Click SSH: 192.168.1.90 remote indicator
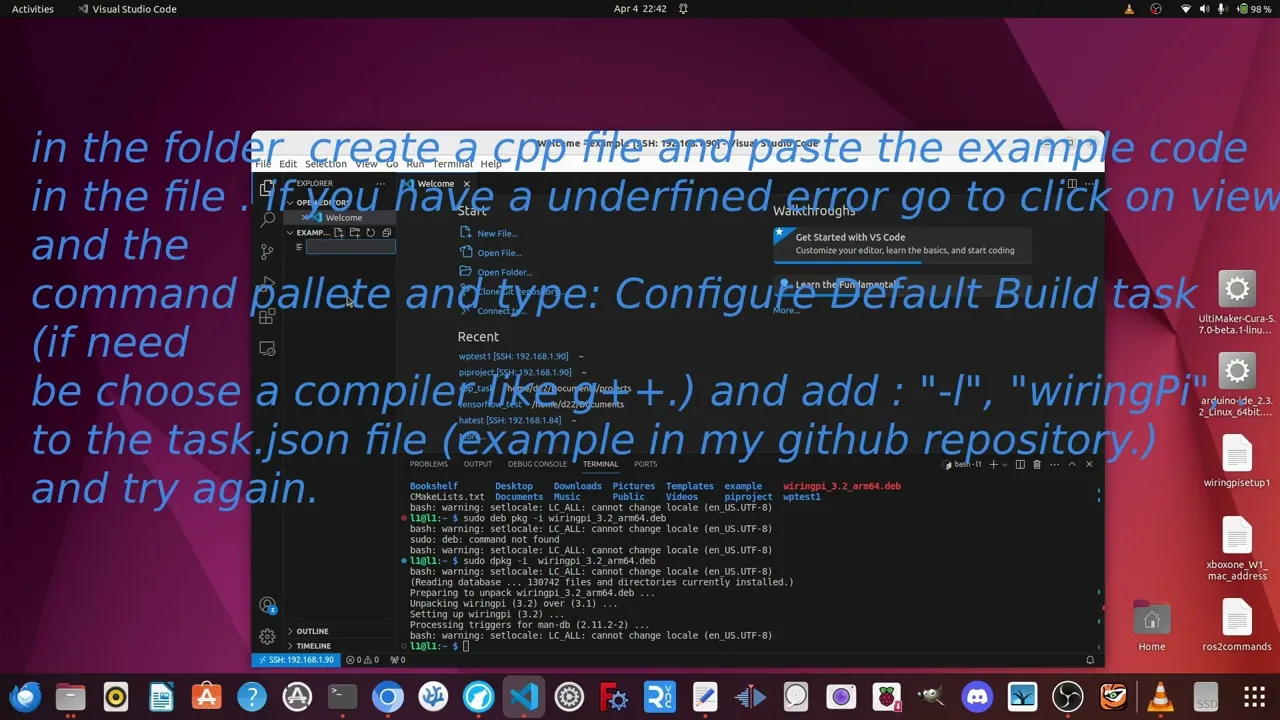The image size is (1280, 720). [294, 660]
